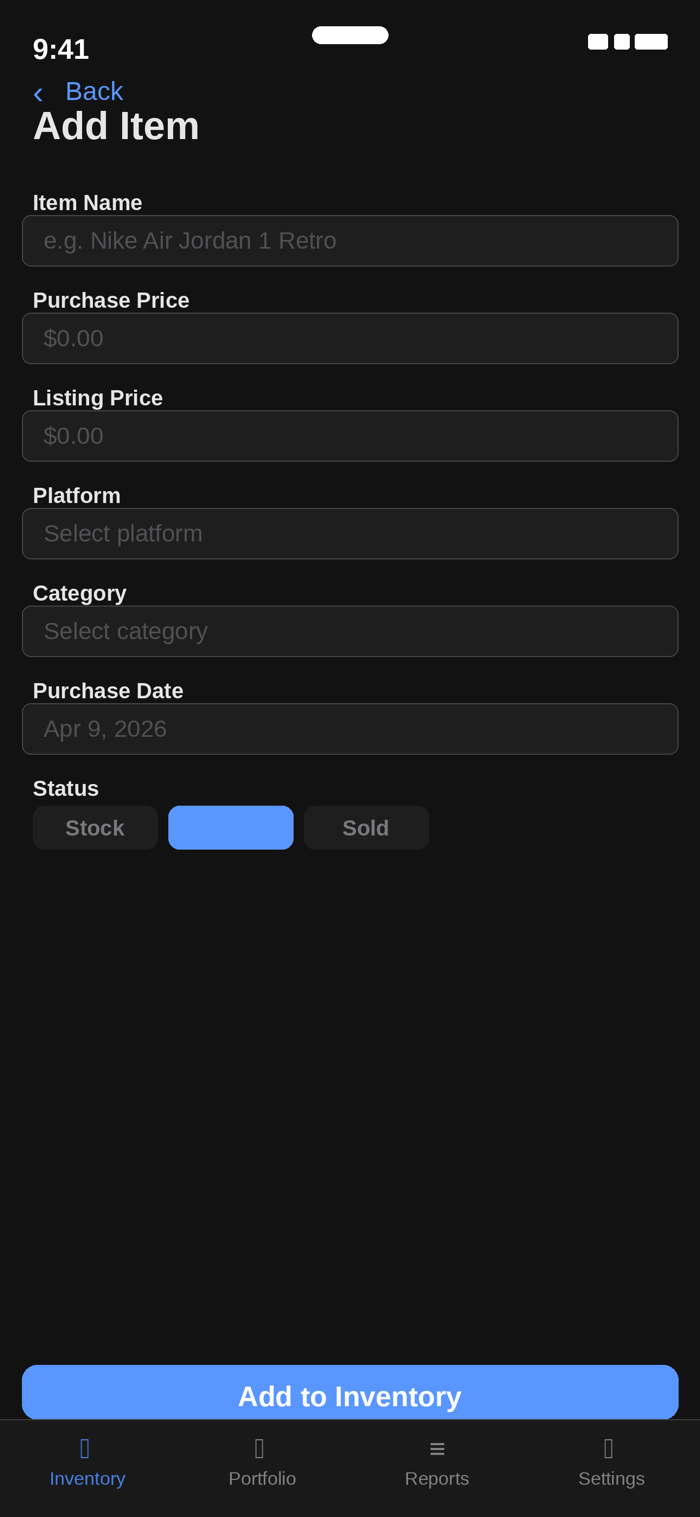Tap the middle status bar indicator
This screenshot has height=1517, width=700.
[x=622, y=42]
